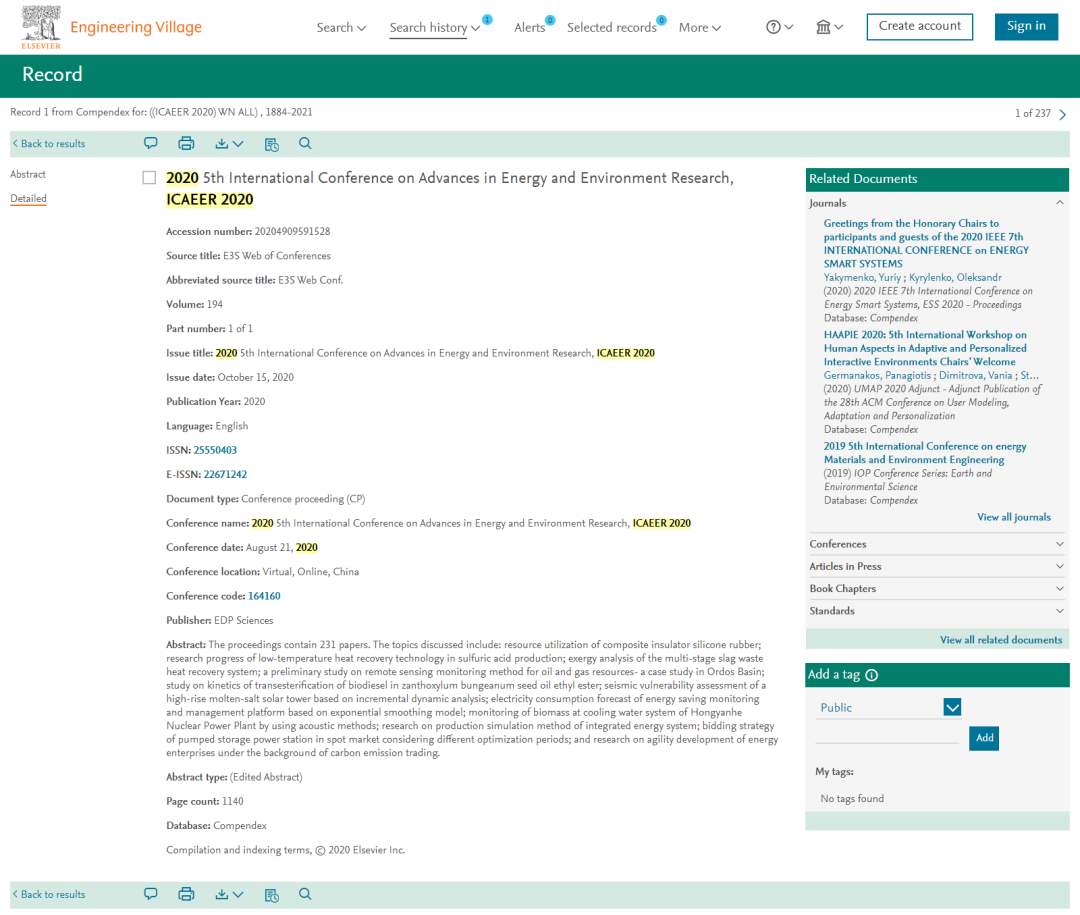
Task: Click the upper document-with-clock icon
Action: click(x=271, y=144)
